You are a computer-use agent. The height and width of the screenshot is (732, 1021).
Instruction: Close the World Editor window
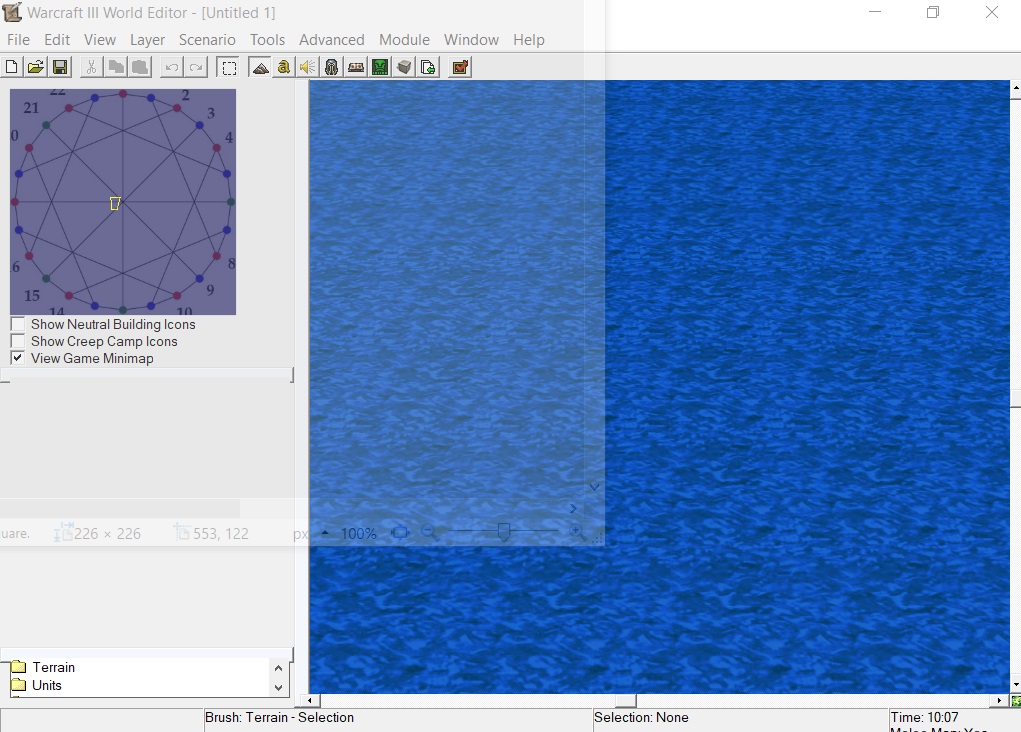992,12
